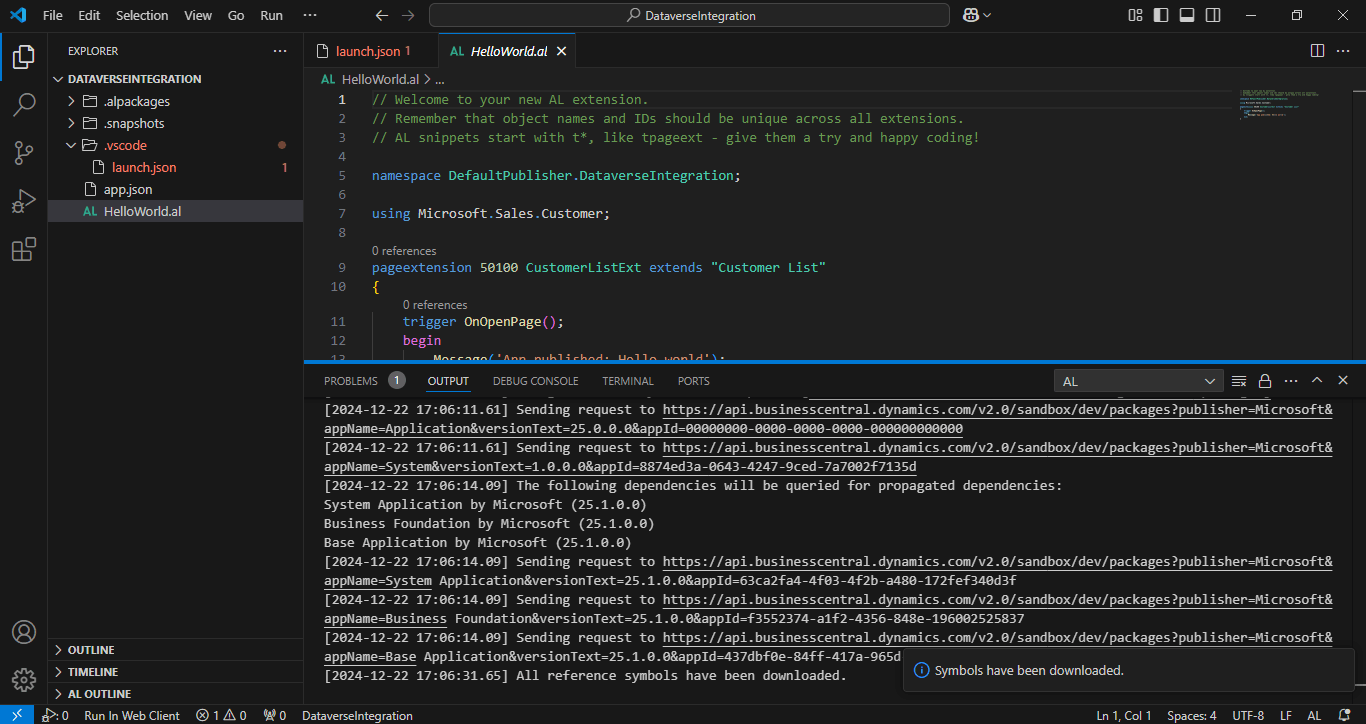Open Run and Debug view

(x=24, y=201)
